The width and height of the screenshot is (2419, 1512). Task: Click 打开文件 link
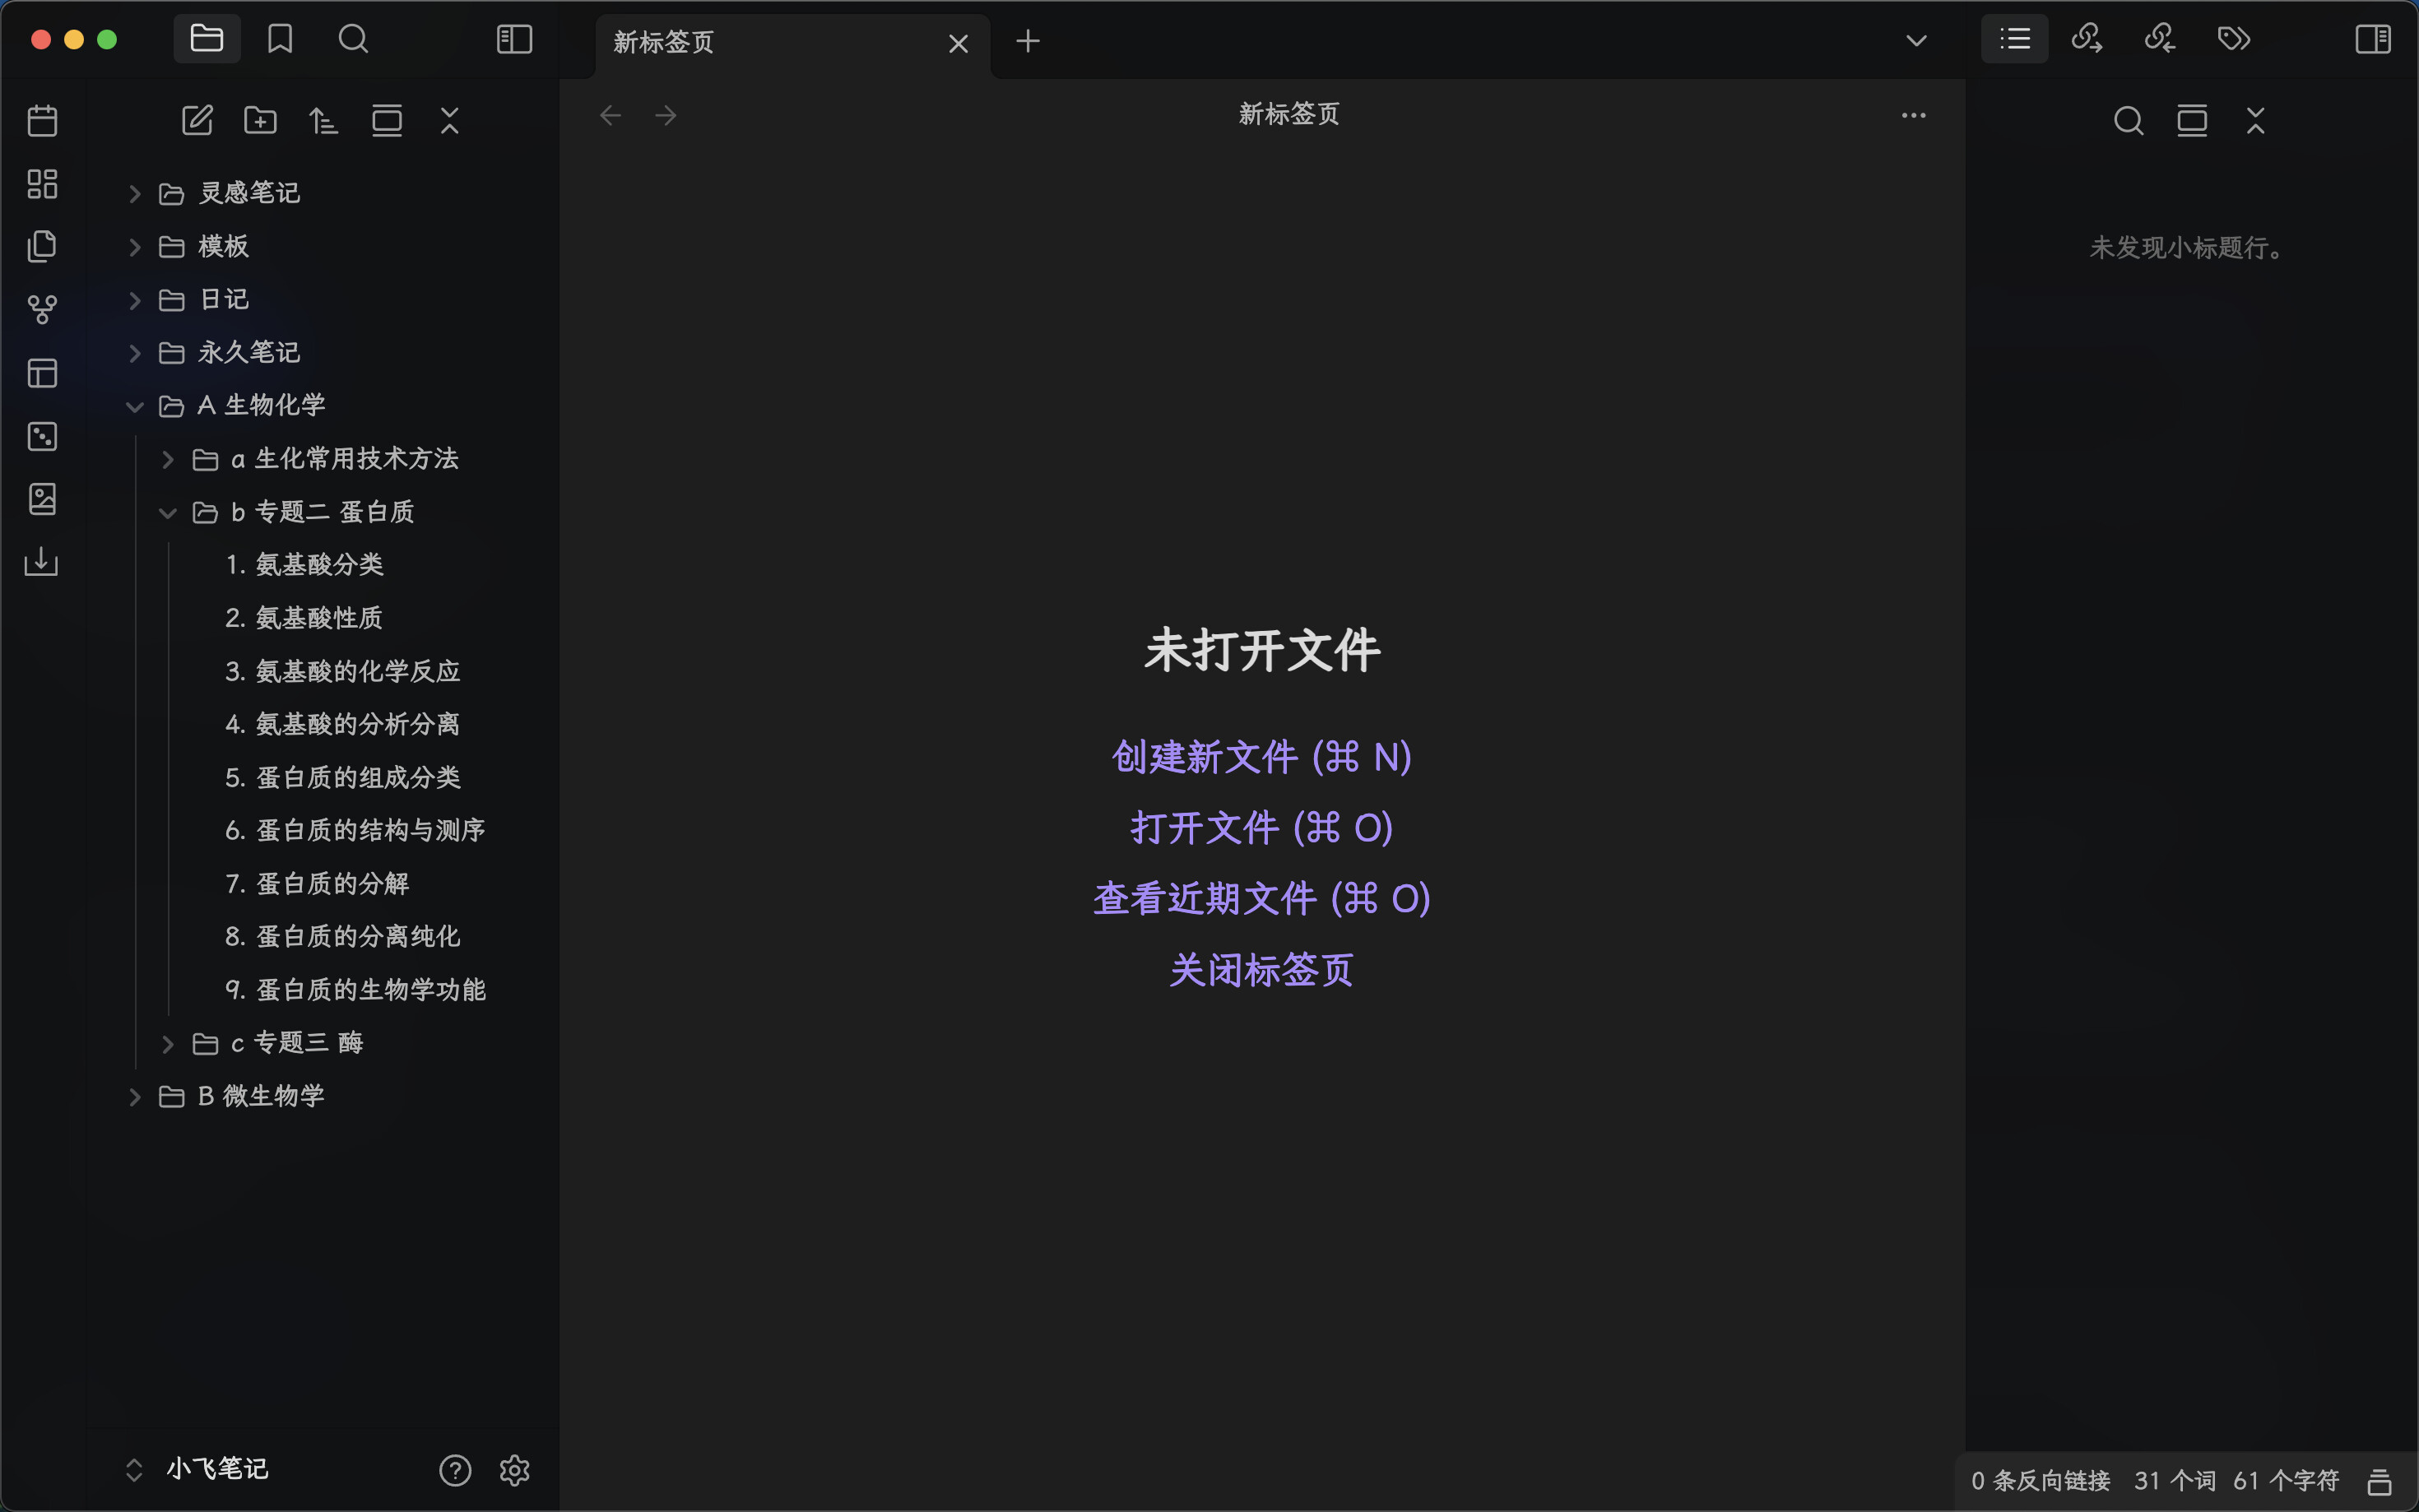(1262, 828)
